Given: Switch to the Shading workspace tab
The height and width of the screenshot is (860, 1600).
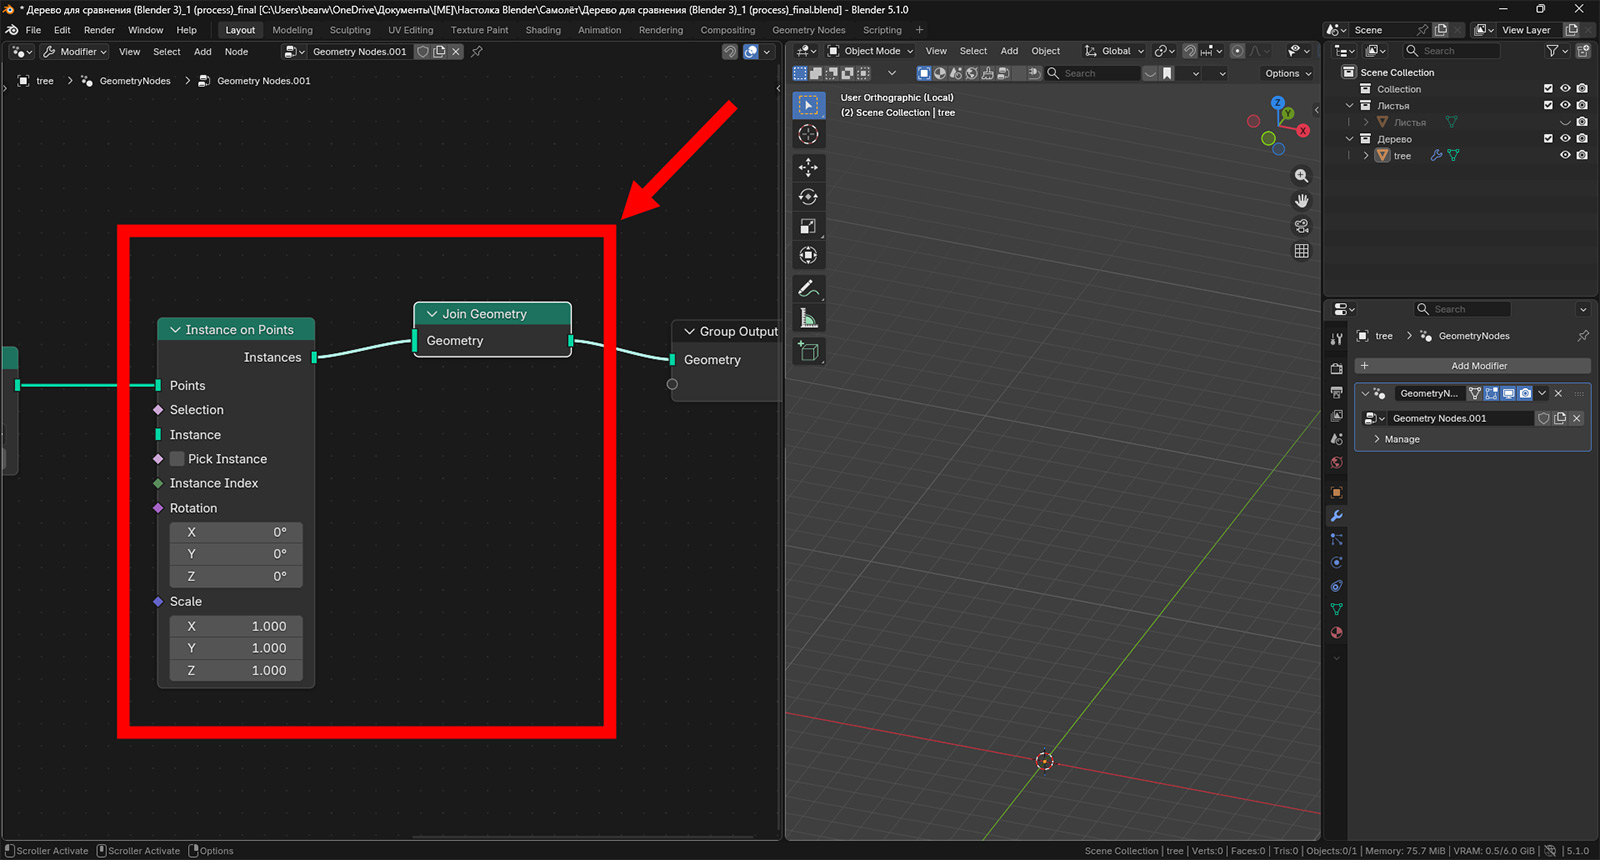Looking at the screenshot, I should coord(543,30).
